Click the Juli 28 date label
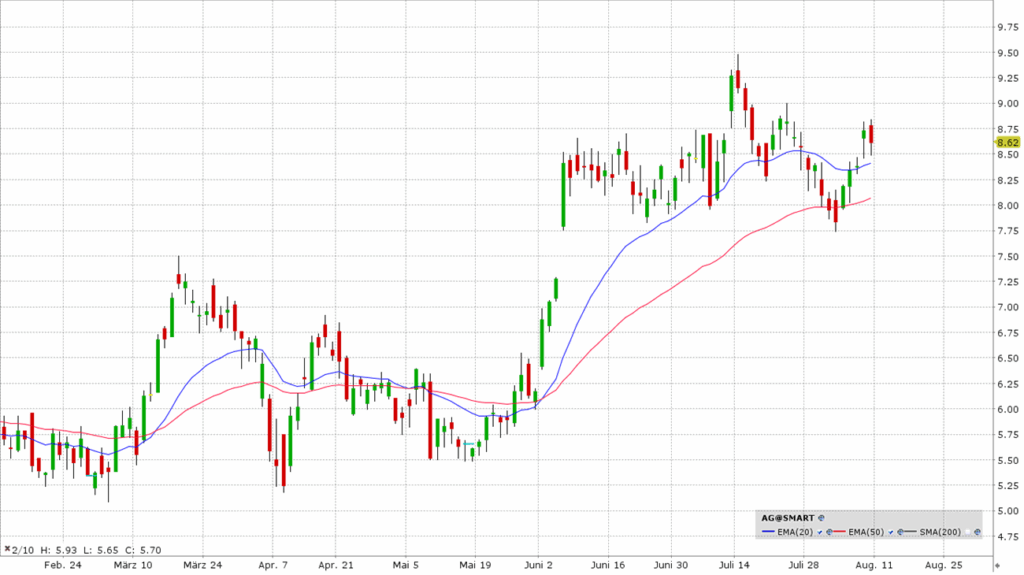The image size is (1024, 575). coord(803,565)
